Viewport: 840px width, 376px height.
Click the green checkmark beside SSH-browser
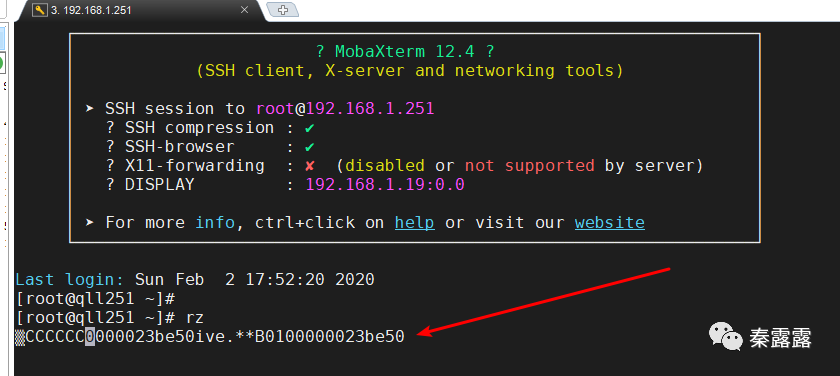(309, 147)
